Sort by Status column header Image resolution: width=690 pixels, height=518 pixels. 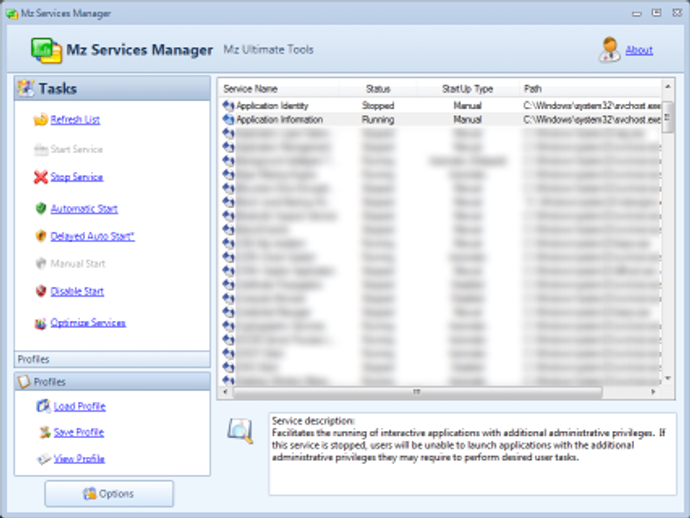(378, 89)
